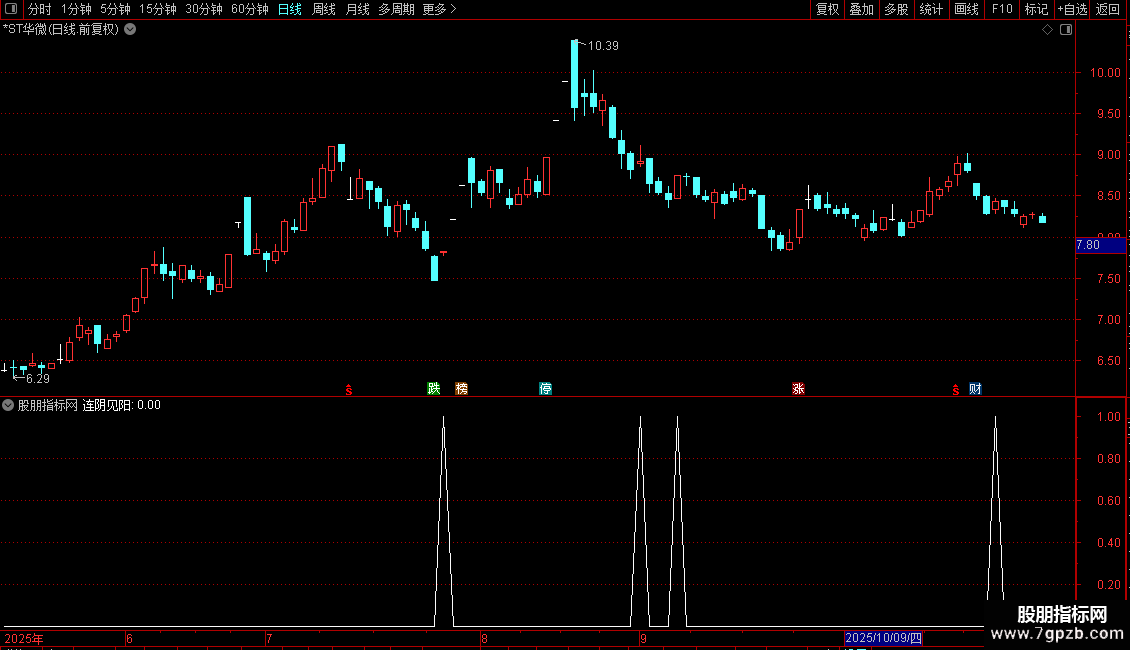Expand the 更多 periods menu
The image size is (1130, 650).
coord(439,9)
